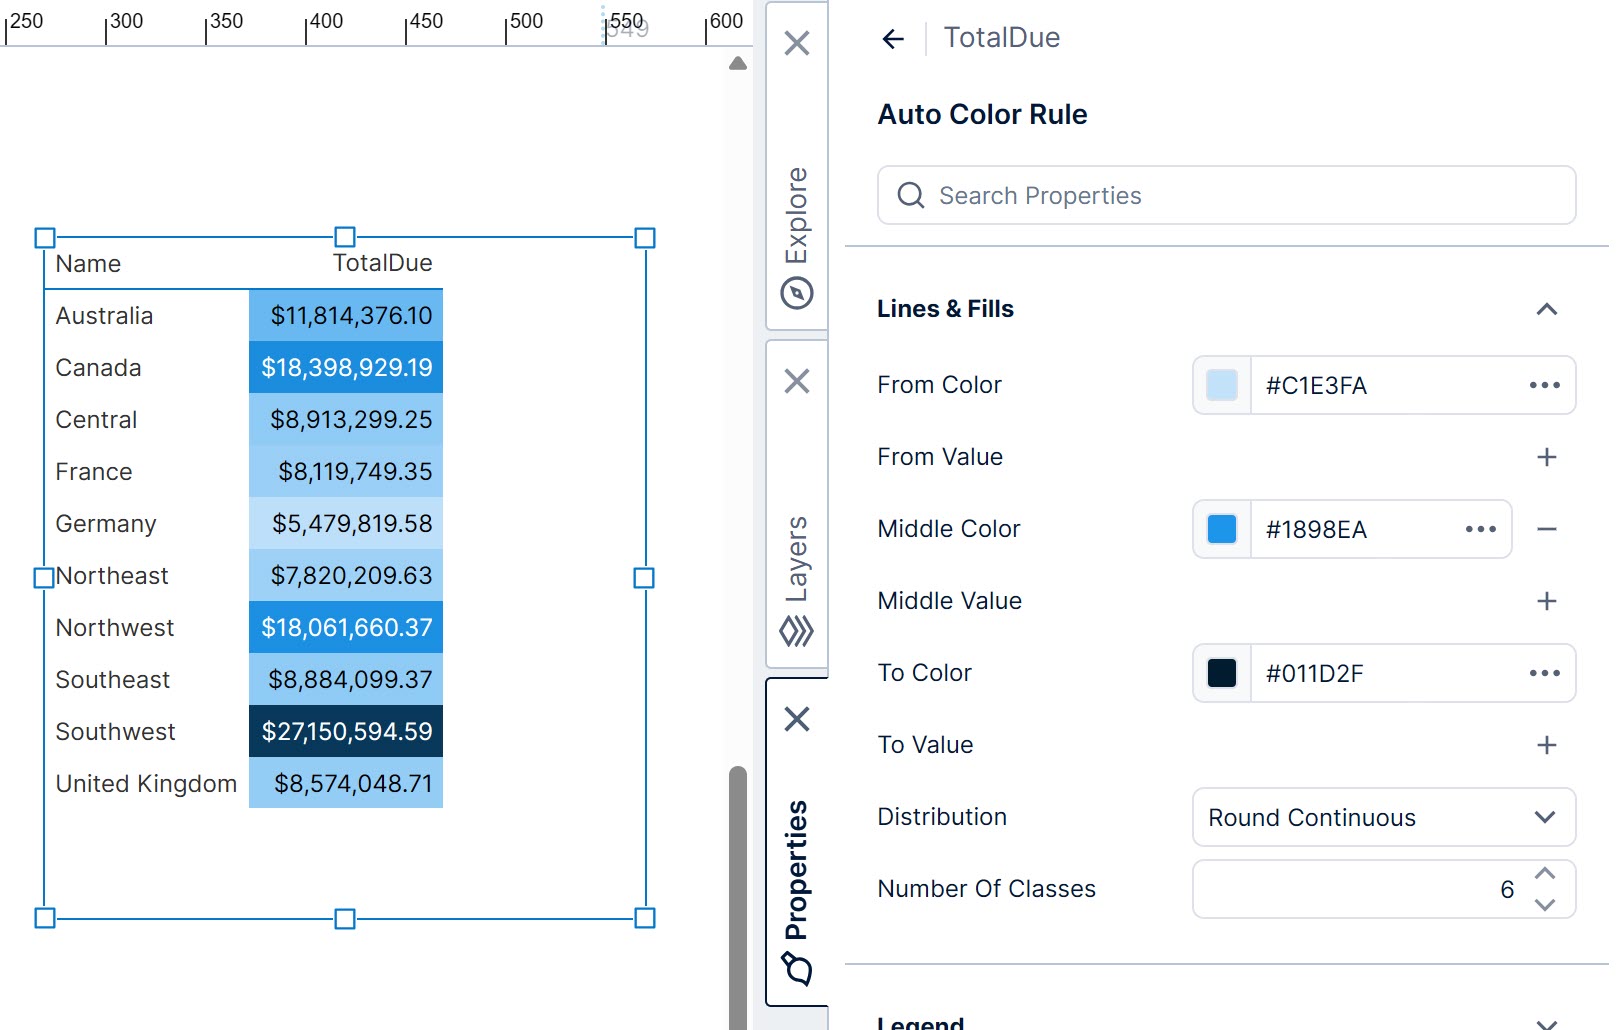Open the Distribution dropdown

(x=1383, y=817)
